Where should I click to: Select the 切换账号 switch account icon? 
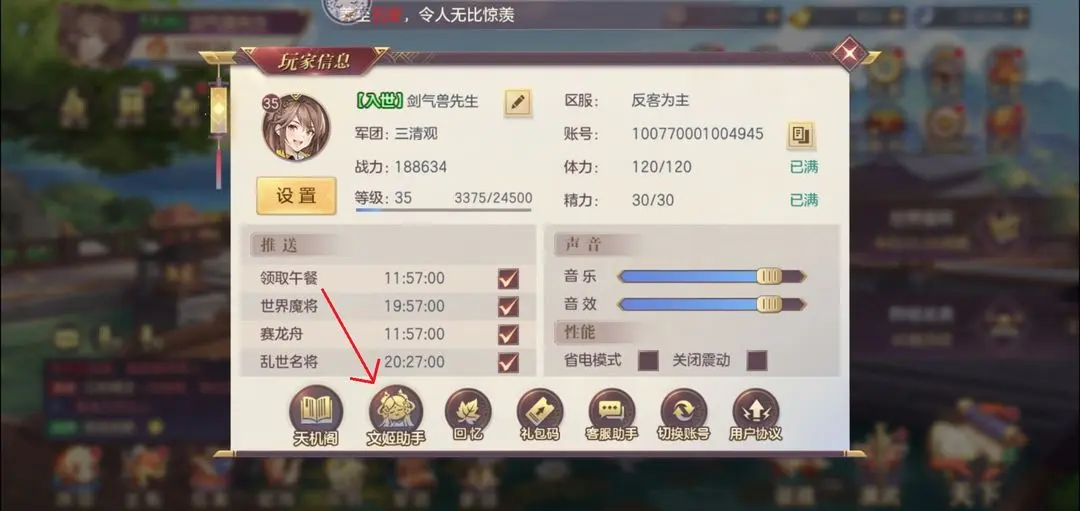[683, 413]
